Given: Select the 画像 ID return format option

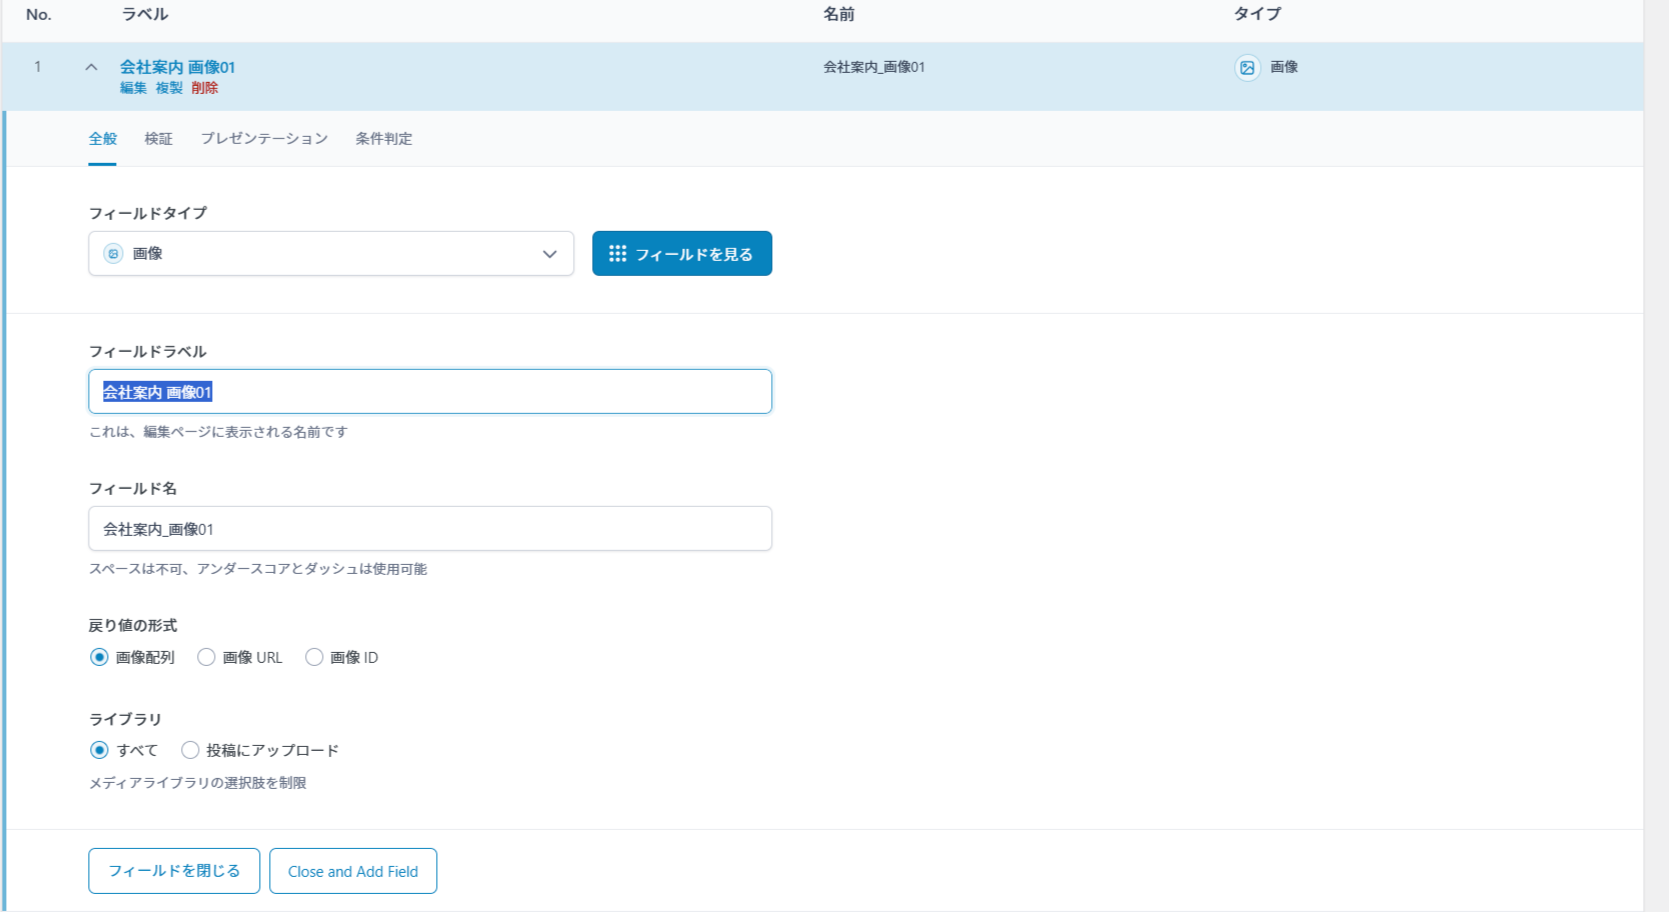Looking at the screenshot, I should pyautogui.click(x=314, y=657).
